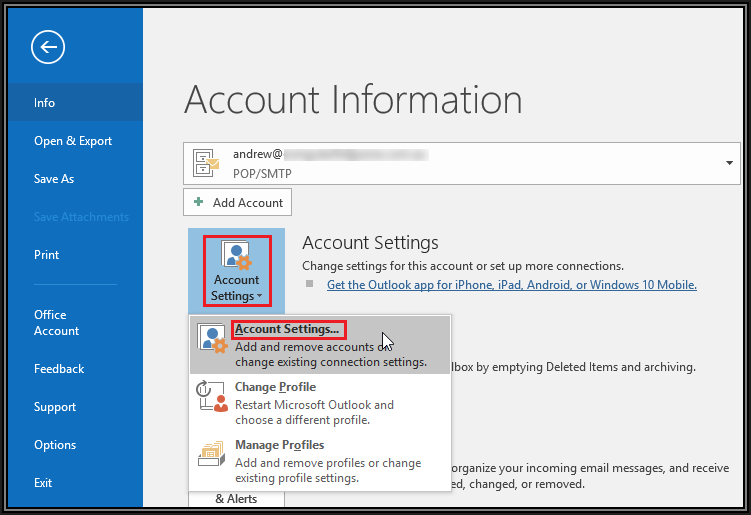This screenshot has width=751, height=515.
Task: Click the back arrow circle icon
Action: (48, 47)
